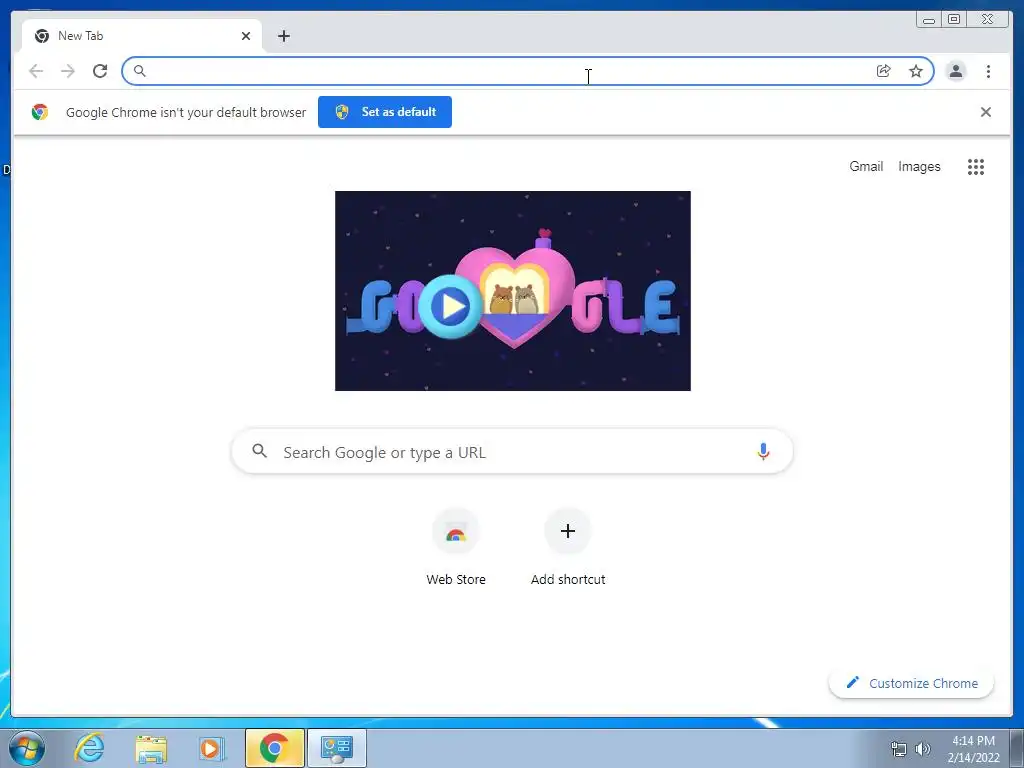Select the New Tab tab
Viewport: 1024px width, 768px height.
pyautogui.click(x=142, y=36)
